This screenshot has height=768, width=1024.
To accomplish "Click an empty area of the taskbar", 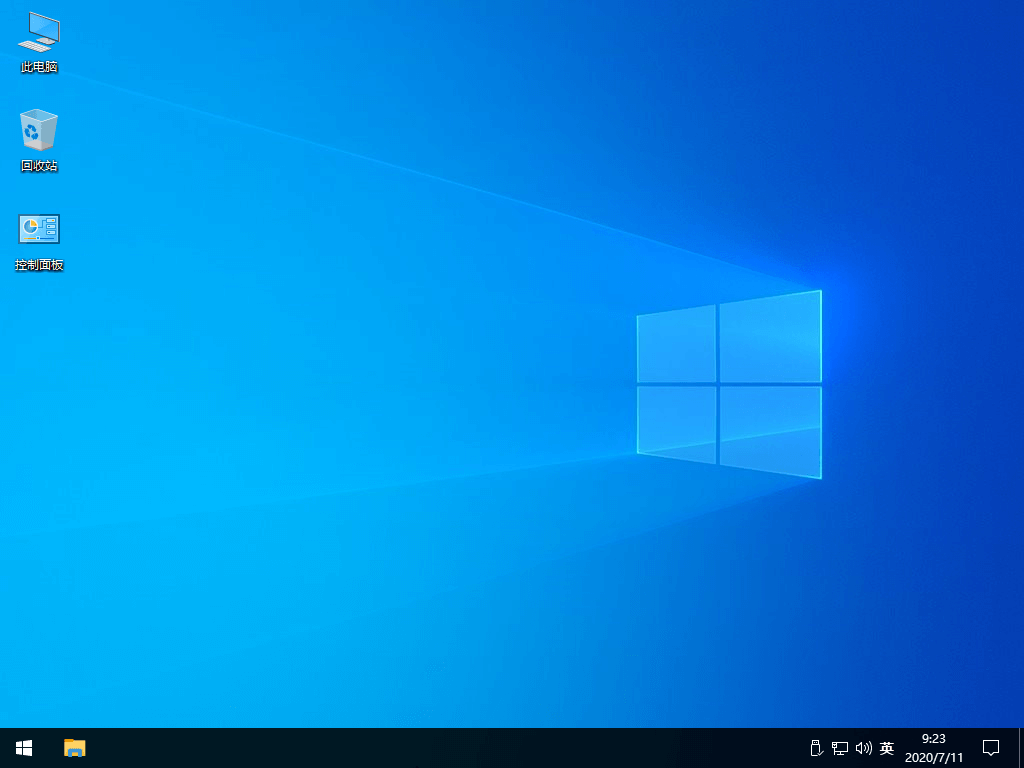I will point(450,747).
